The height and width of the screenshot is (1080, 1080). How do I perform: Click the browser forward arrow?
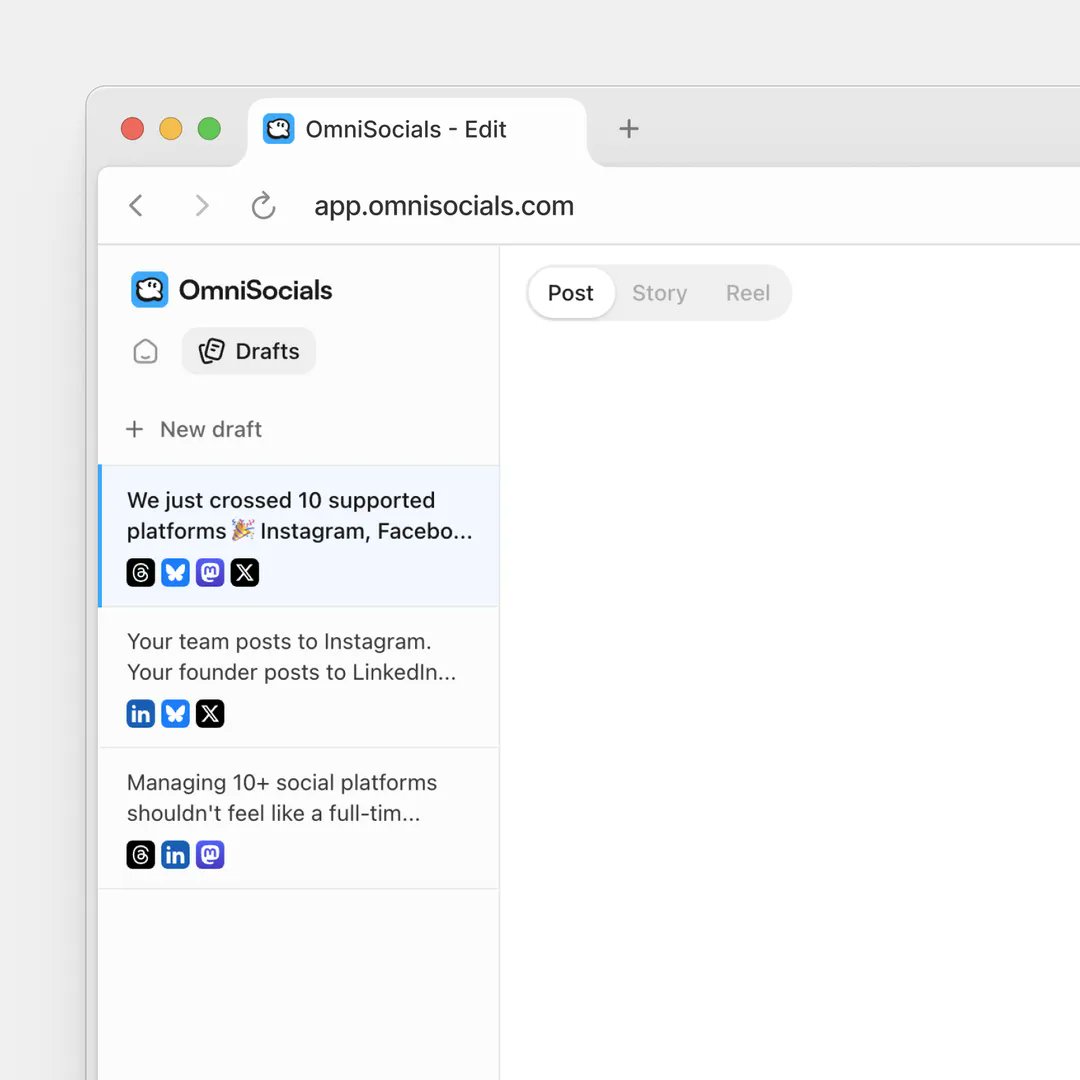click(x=201, y=205)
